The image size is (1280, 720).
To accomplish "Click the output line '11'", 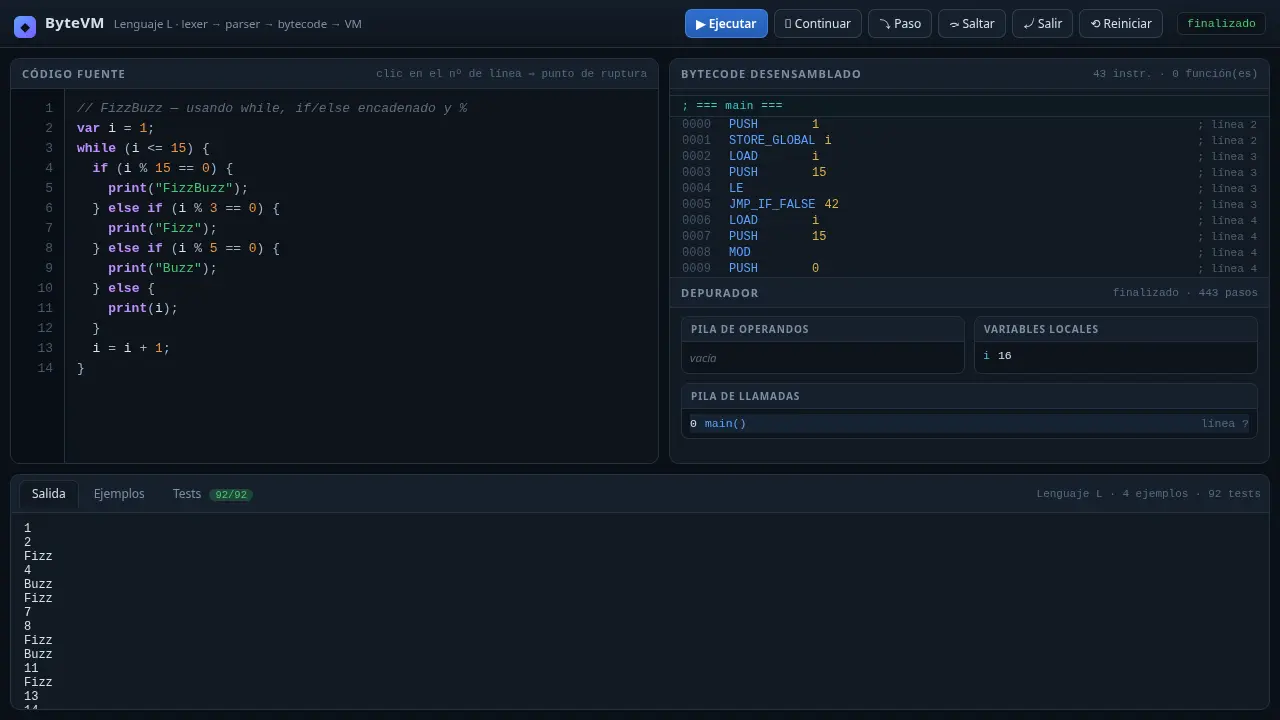I will (31, 668).
